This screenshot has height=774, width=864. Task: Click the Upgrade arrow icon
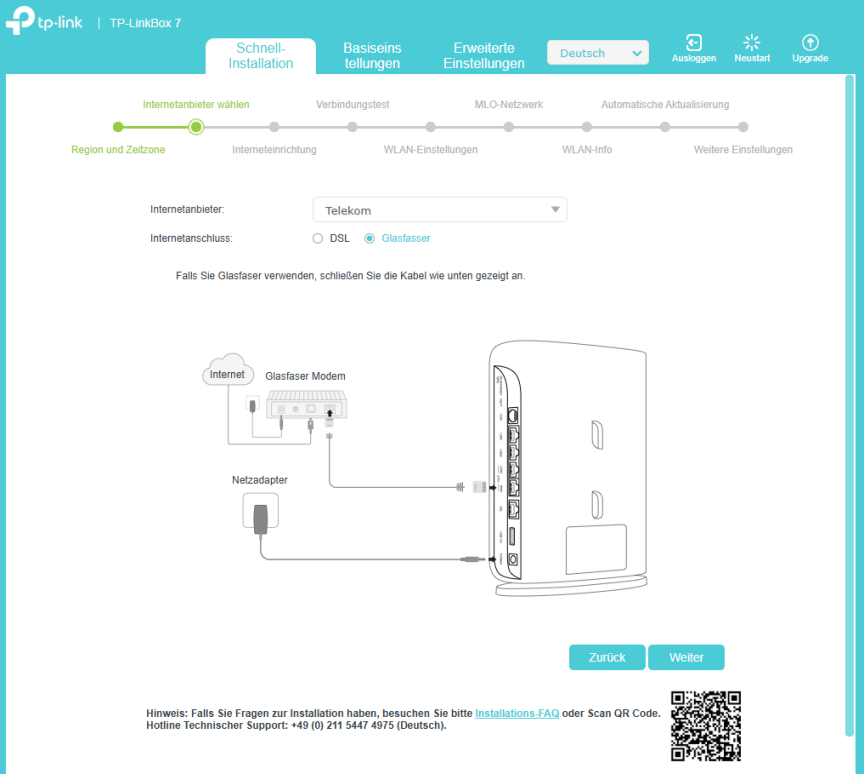810,42
